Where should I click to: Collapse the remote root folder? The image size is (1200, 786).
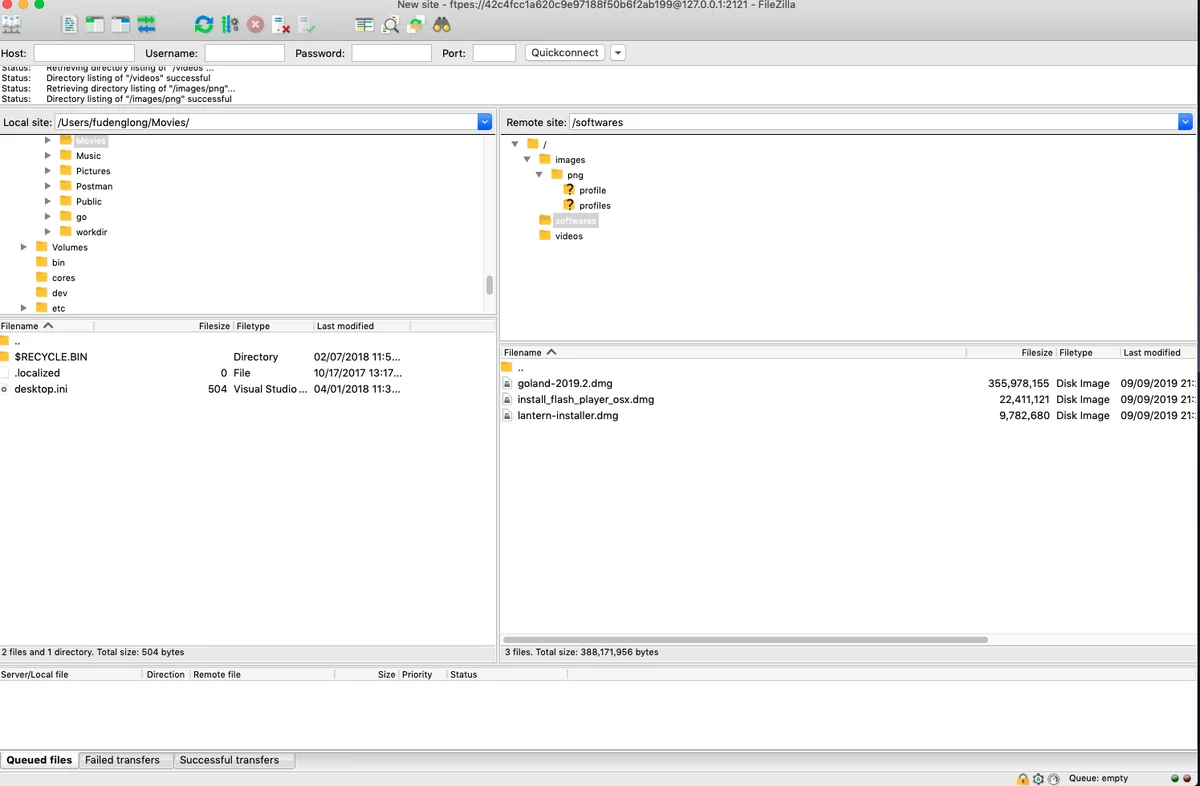515,144
